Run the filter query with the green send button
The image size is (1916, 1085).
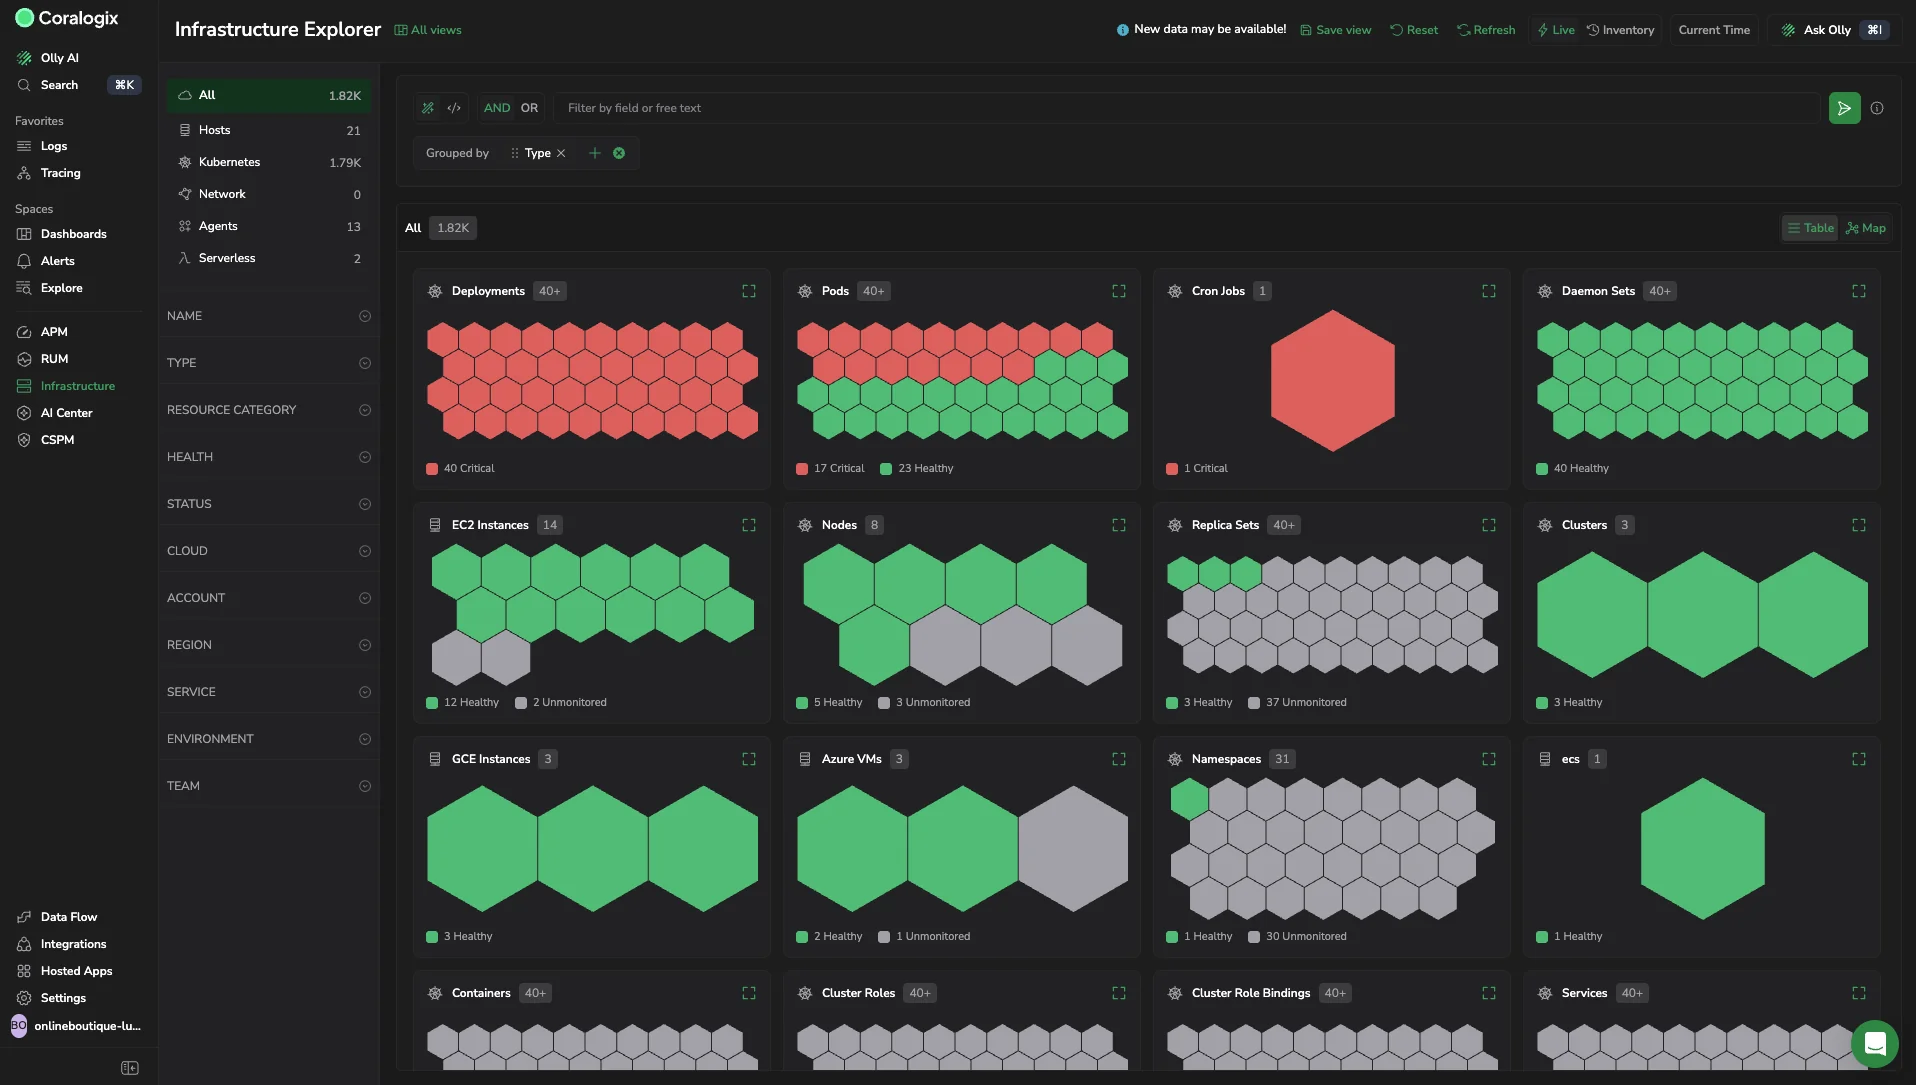(1844, 108)
